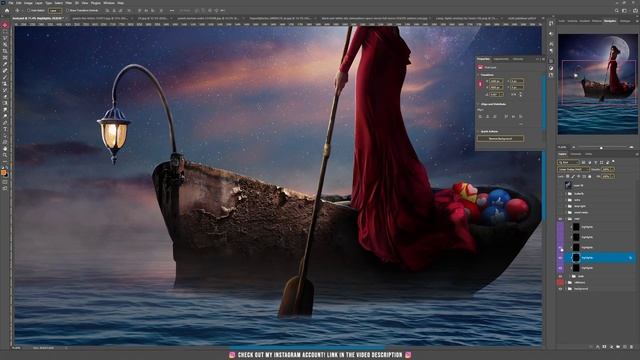
Task: Select the Move tool in the toolbar
Action: click(5, 25)
